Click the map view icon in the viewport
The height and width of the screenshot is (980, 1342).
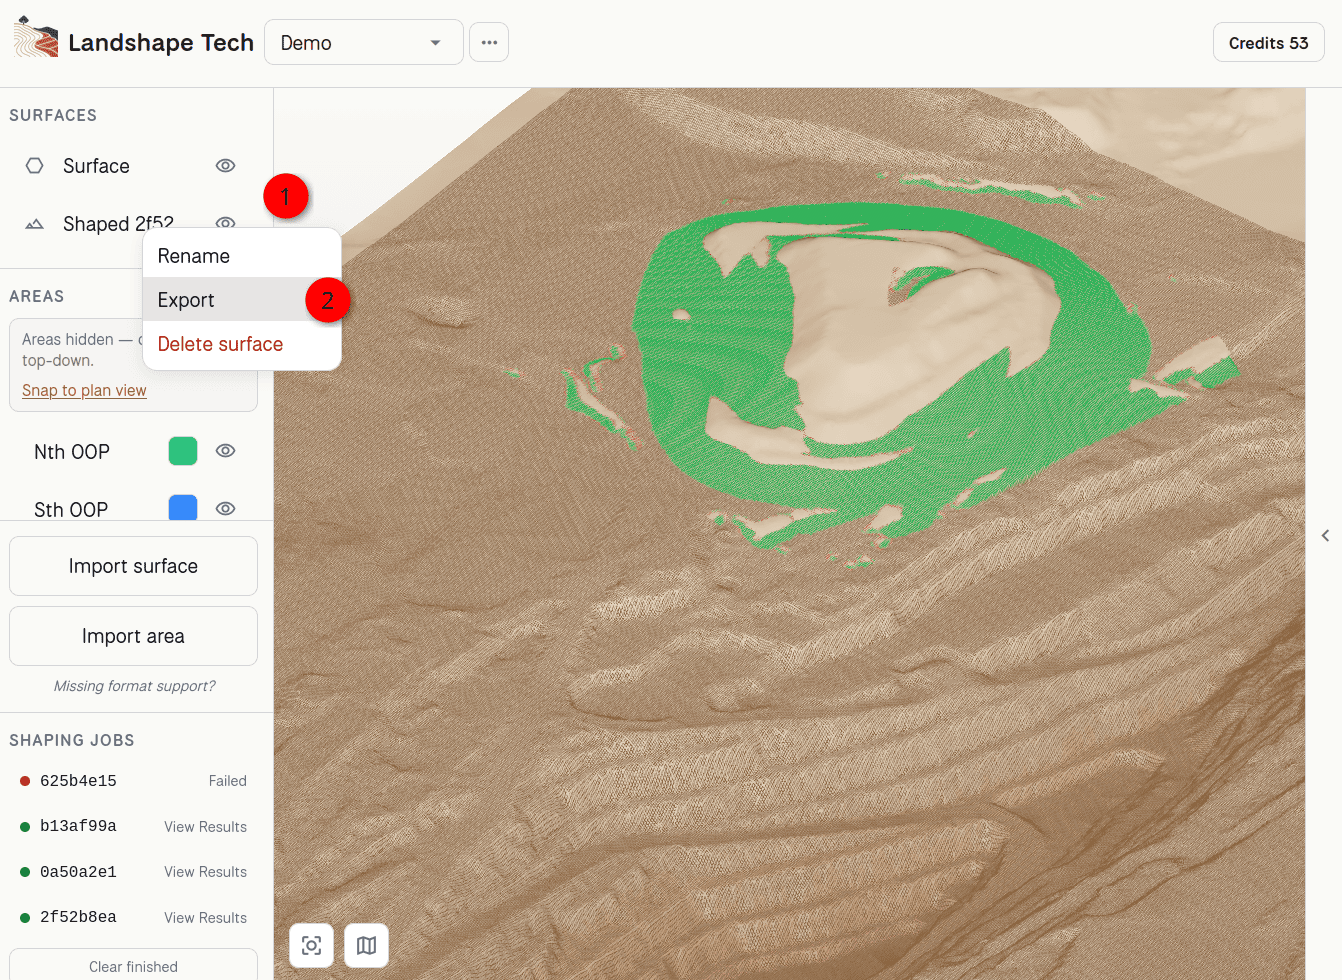click(x=366, y=945)
